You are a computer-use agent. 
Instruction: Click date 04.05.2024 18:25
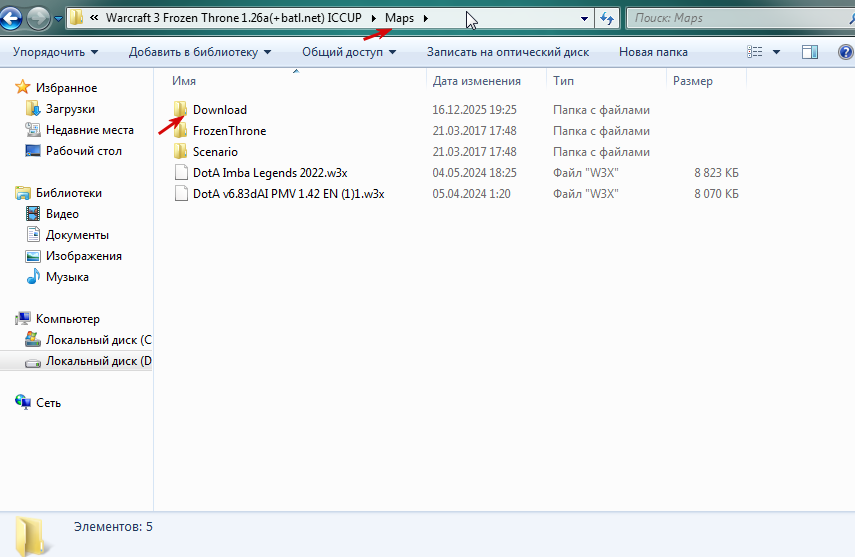(x=474, y=173)
